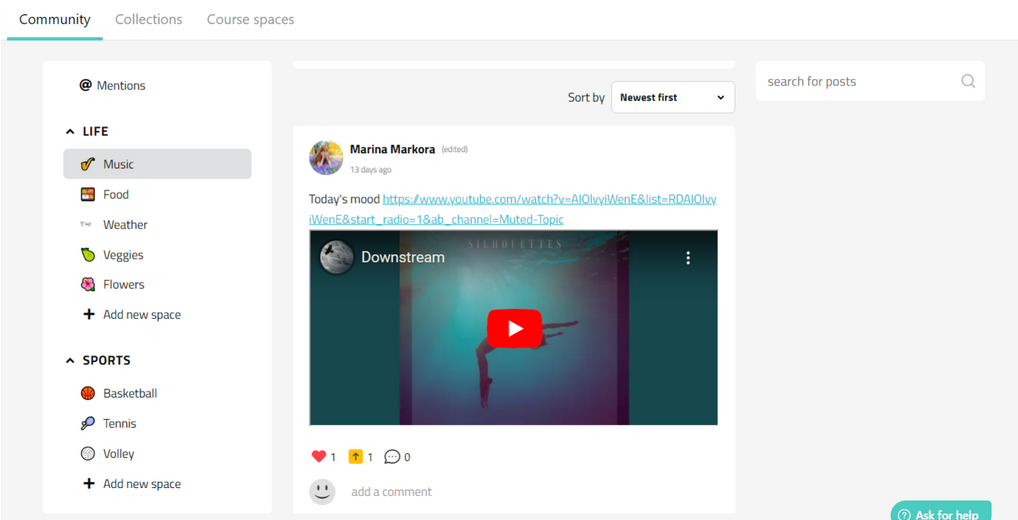Click the pear Veggies icon
This screenshot has height=520, width=1018.
88,254
